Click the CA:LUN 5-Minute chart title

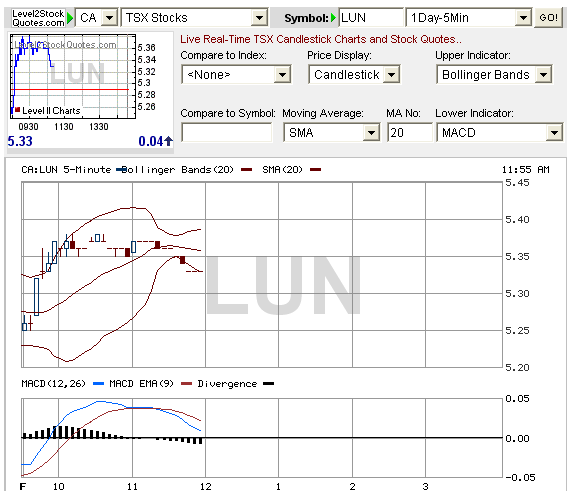coord(66,169)
